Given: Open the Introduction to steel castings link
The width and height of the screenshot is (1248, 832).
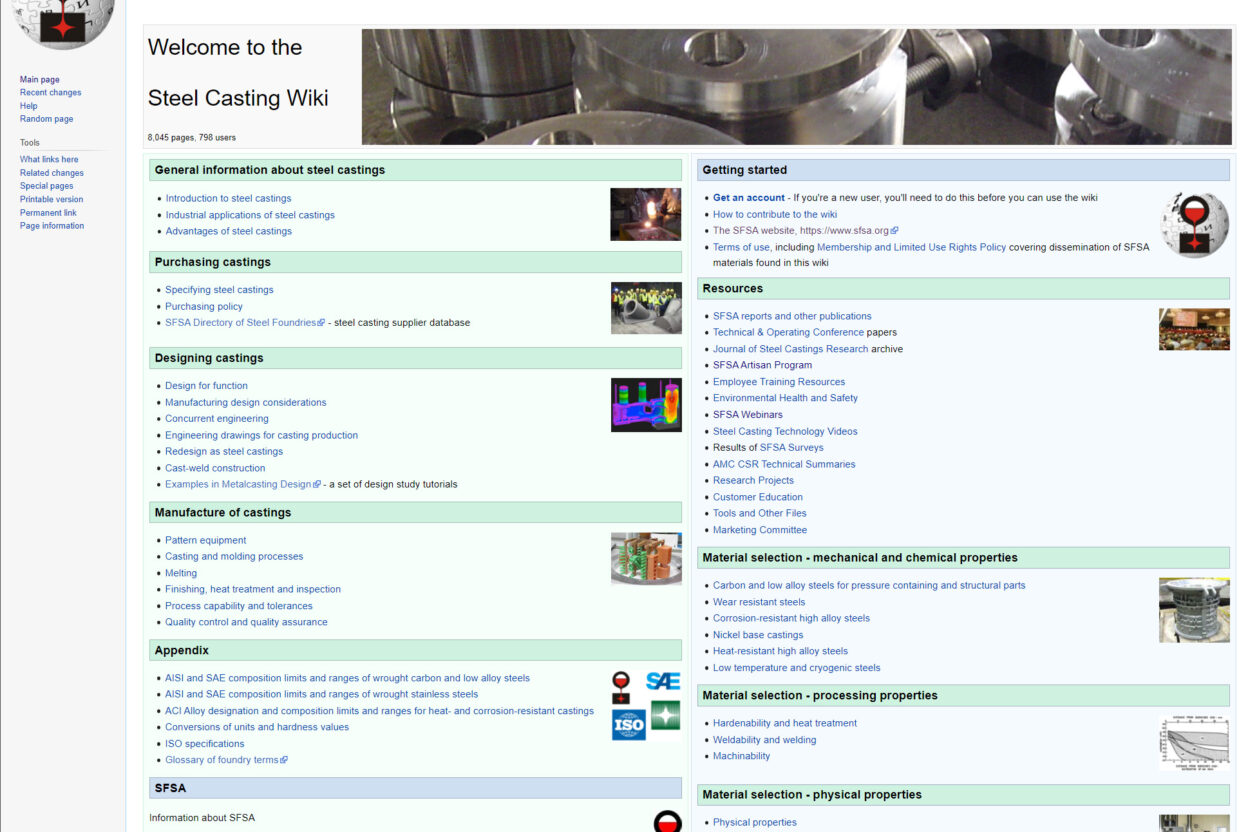Looking at the screenshot, I should [x=228, y=199].
